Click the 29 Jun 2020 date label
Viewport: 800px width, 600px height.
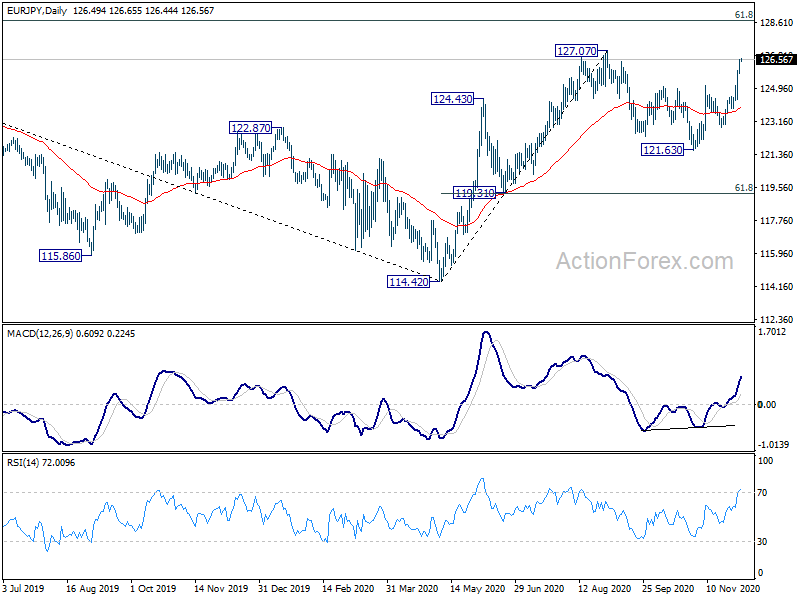pos(539,588)
